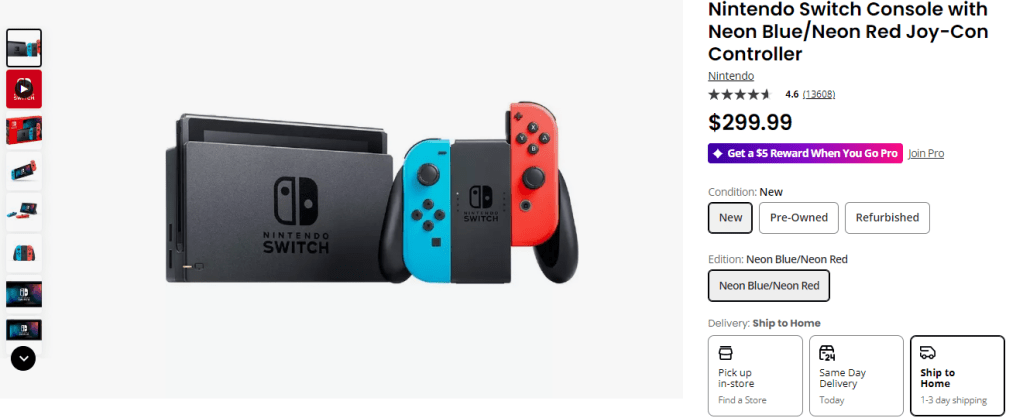Open the 13608 reviews link
The width and height of the screenshot is (1023, 418).
pos(818,95)
